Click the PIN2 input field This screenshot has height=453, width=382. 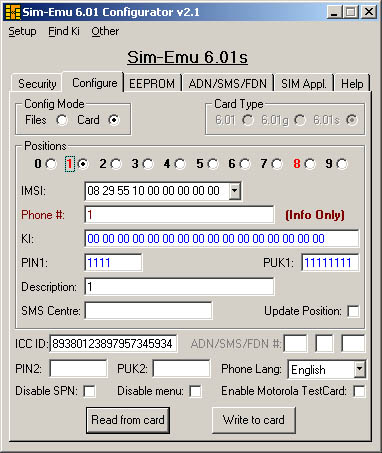click(78, 369)
